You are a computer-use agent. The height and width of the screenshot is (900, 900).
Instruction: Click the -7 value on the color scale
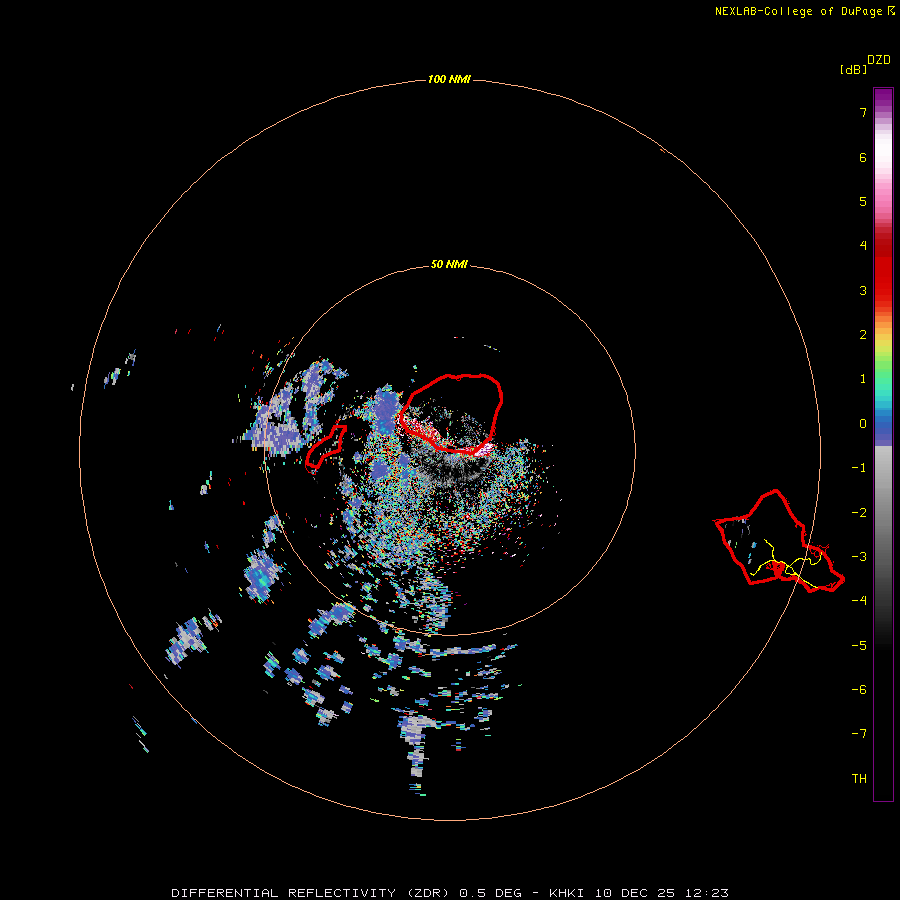click(859, 734)
